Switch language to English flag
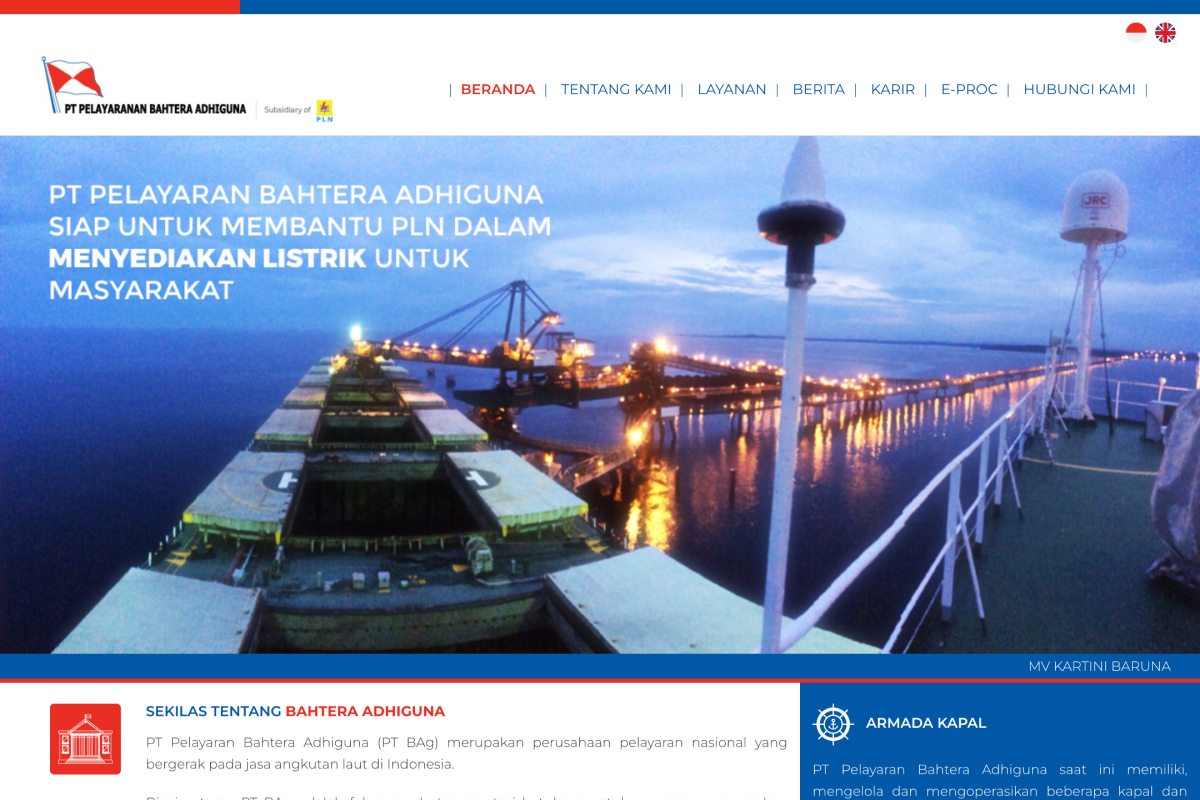Viewport: 1200px width, 800px height. pos(1165,33)
